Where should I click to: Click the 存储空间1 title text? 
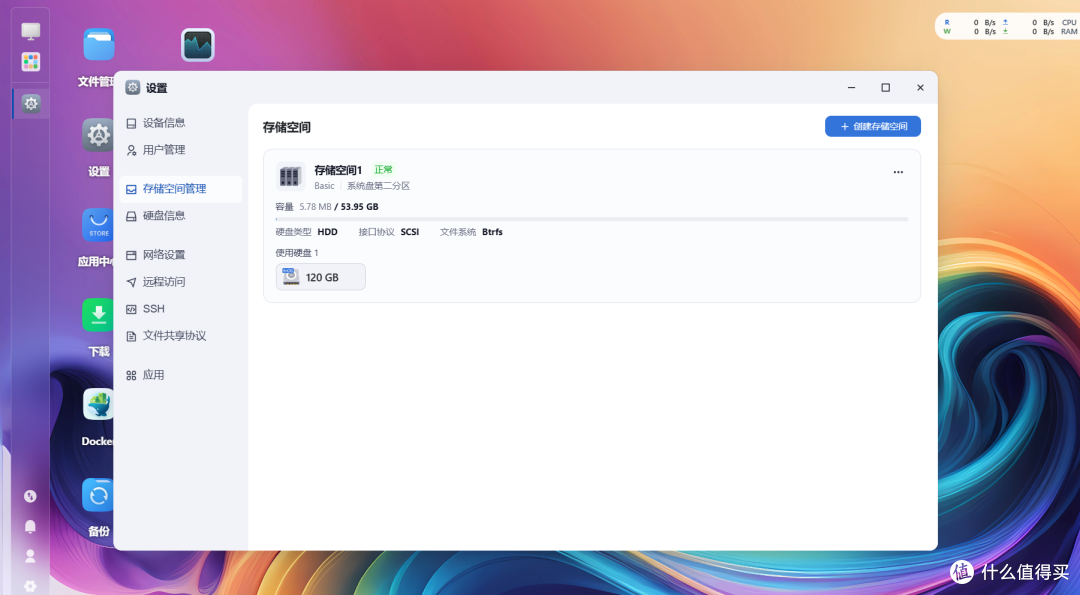[338, 170]
